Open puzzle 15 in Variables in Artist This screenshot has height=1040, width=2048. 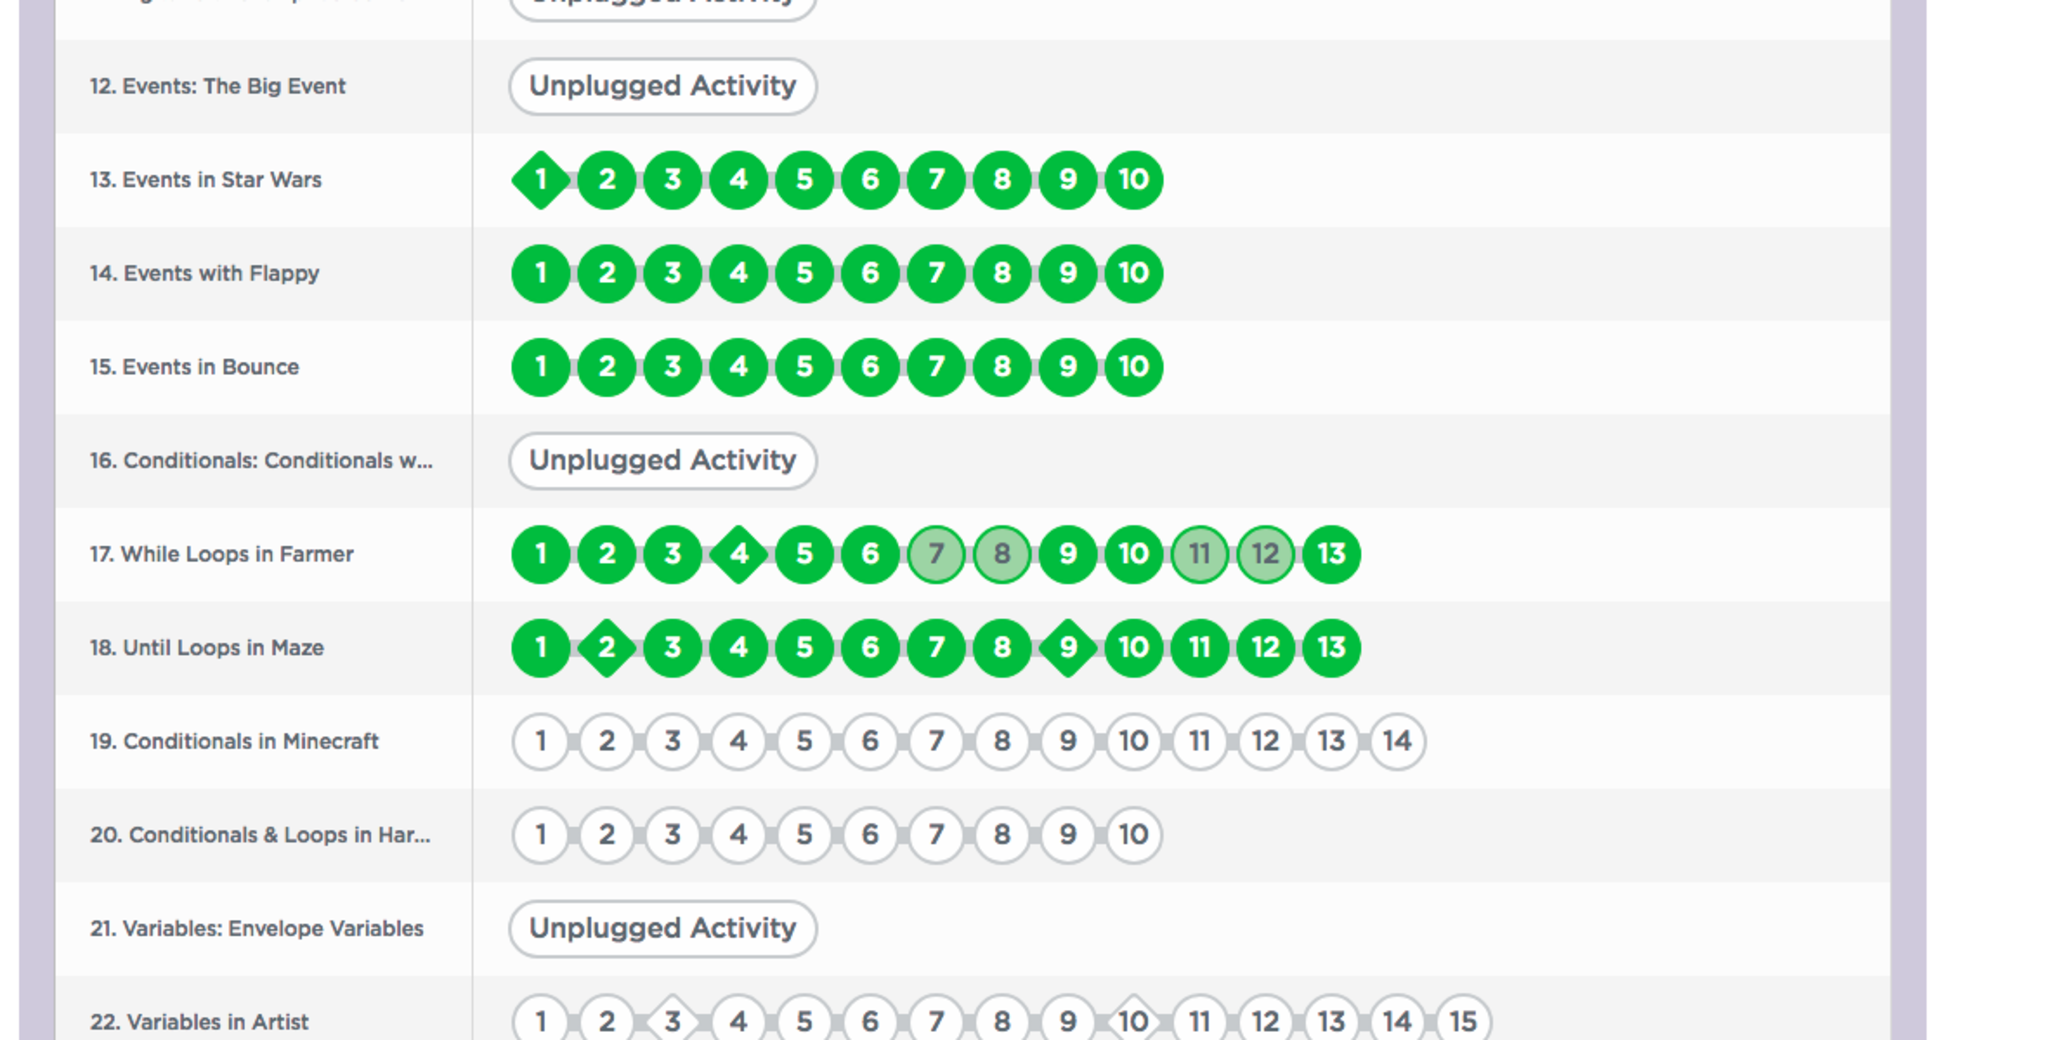[x=1463, y=1021]
